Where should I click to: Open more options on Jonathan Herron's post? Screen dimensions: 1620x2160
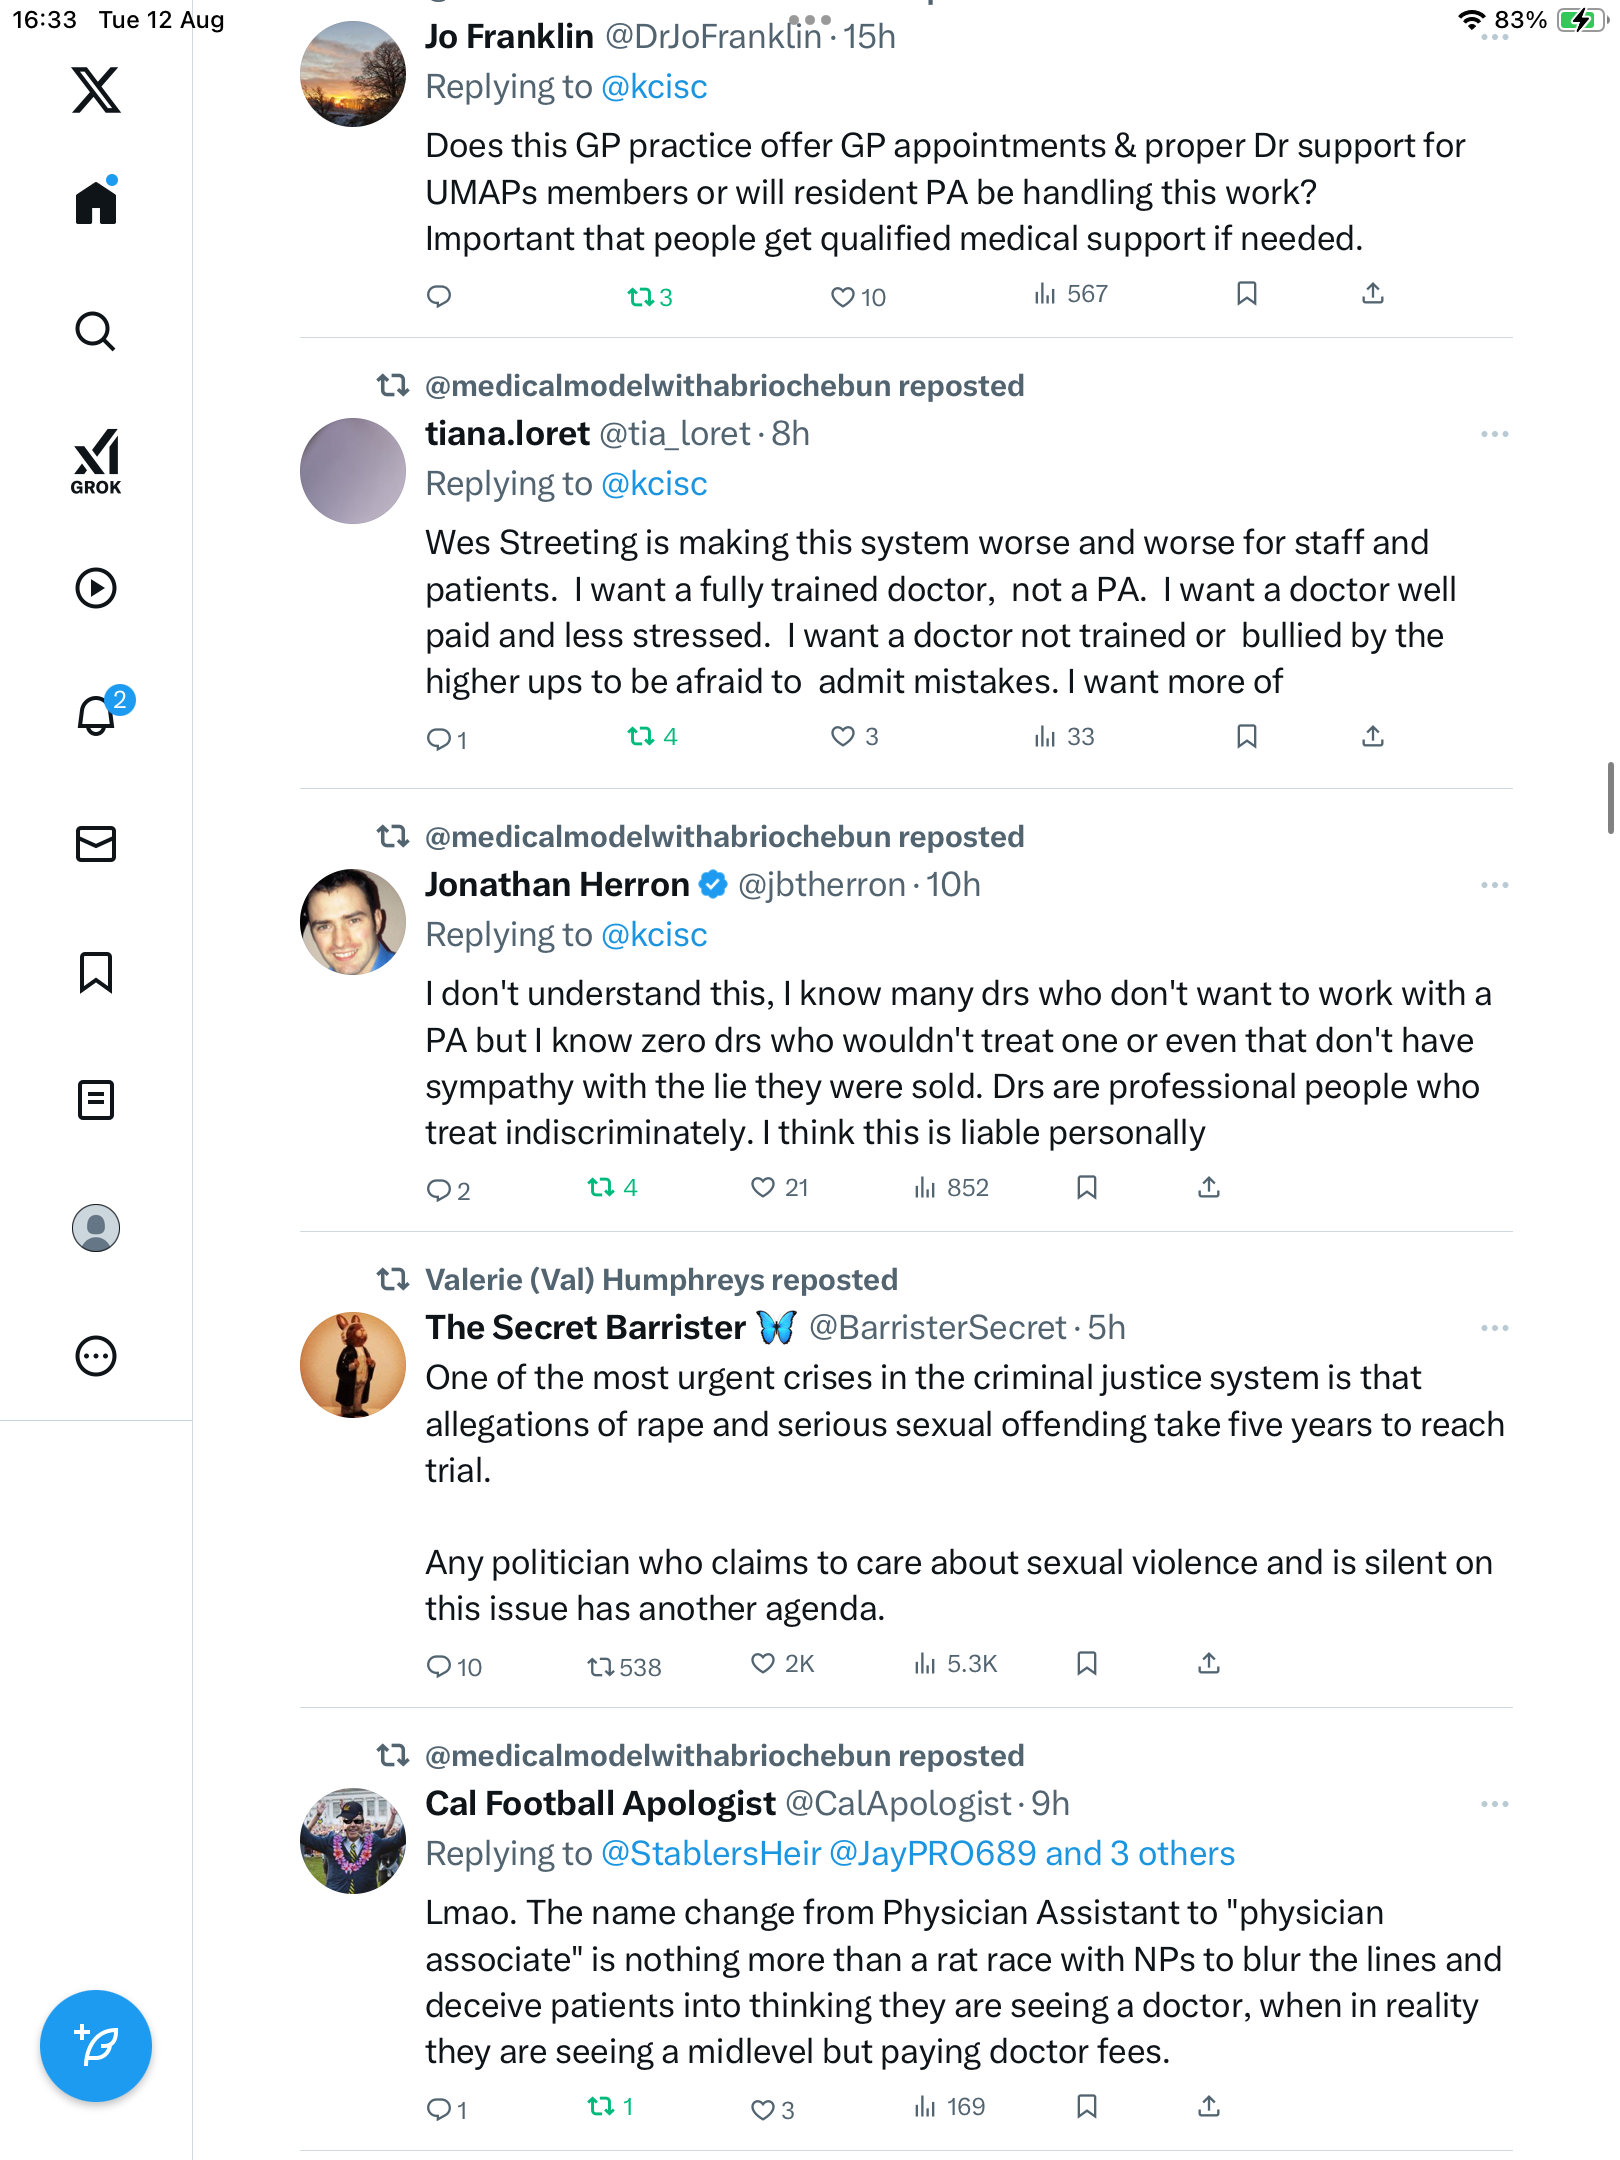[x=1494, y=885]
